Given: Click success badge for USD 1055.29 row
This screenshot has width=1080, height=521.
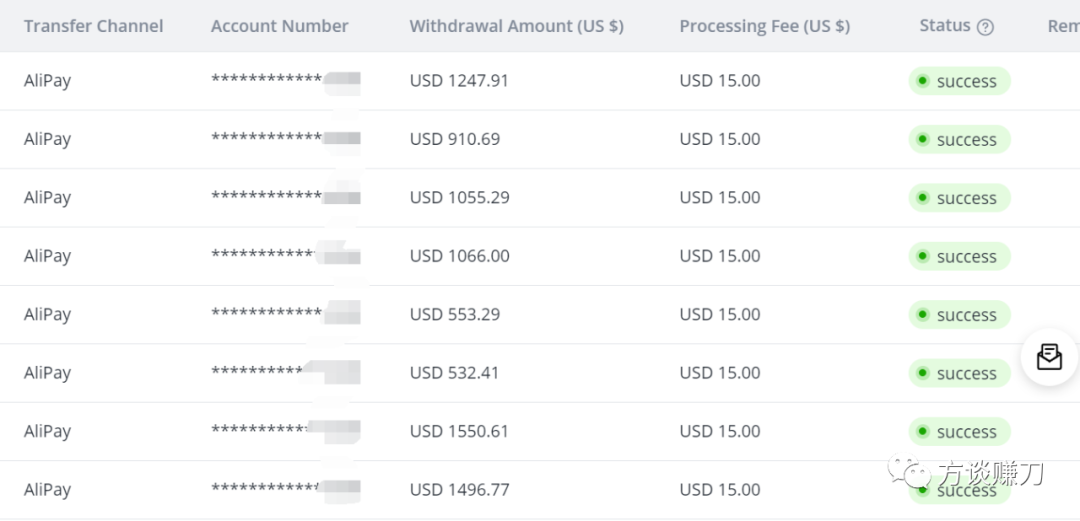Looking at the screenshot, I should pyautogui.click(x=959, y=198).
